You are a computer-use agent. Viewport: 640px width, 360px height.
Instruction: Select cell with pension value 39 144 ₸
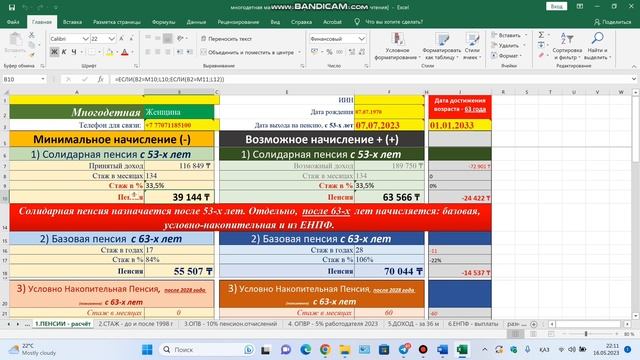(x=179, y=197)
